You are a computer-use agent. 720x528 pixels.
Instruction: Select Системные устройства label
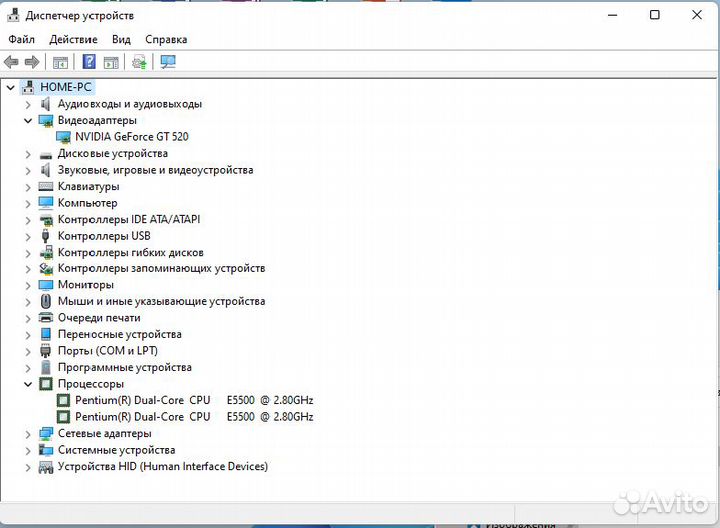pyautogui.click(x=116, y=450)
